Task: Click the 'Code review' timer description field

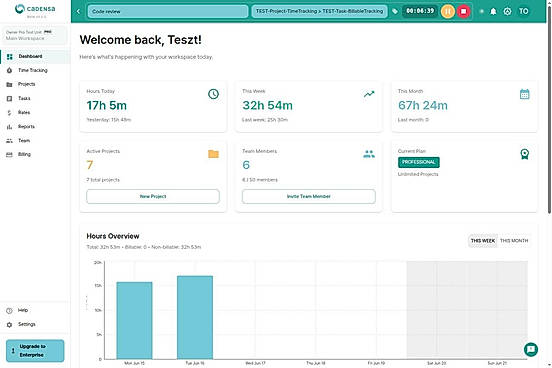Action: pyautogui.click(x=168, y=11)
